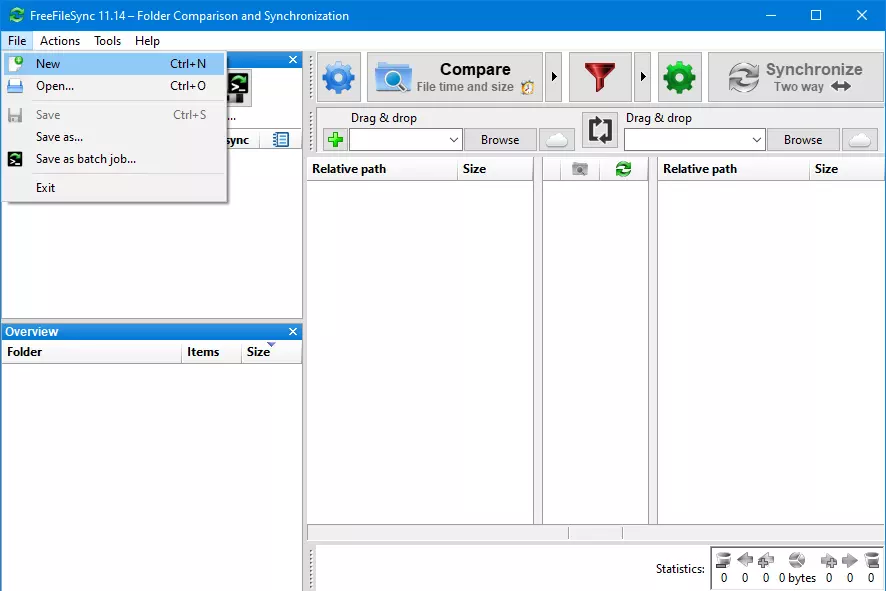Viewport: 886px width, 591px height.
Task: Sort Overview by Size column
Action: point(271,352)
